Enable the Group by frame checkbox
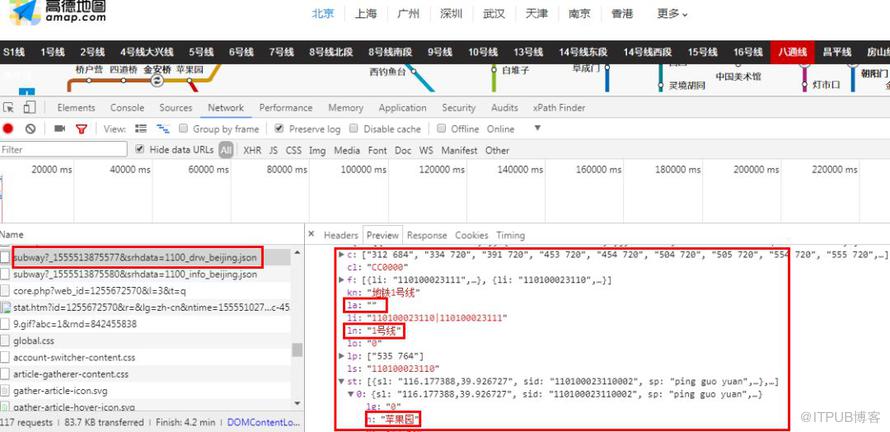Viewport: 890px width, 432px height. pos(184,129)
